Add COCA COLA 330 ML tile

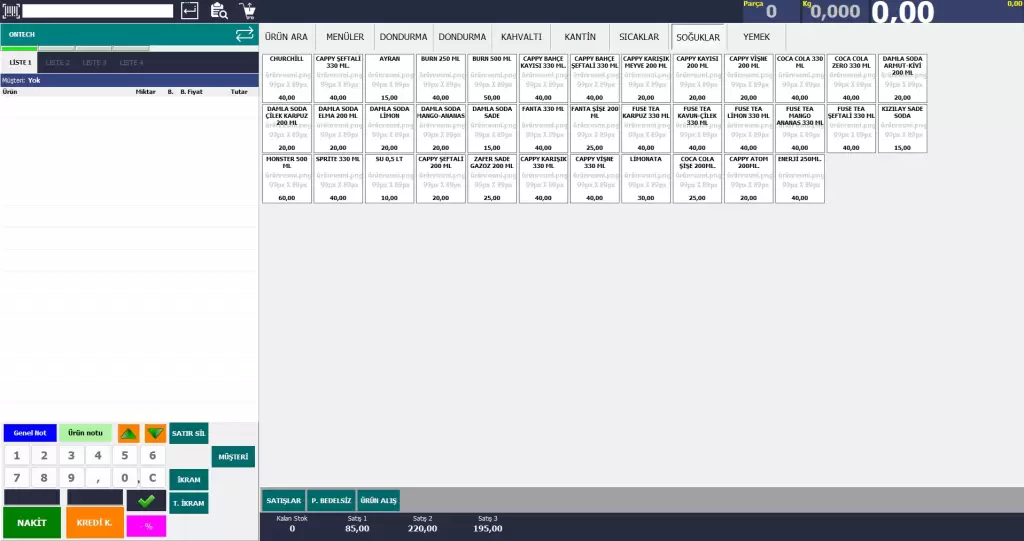tap(800, 78)
